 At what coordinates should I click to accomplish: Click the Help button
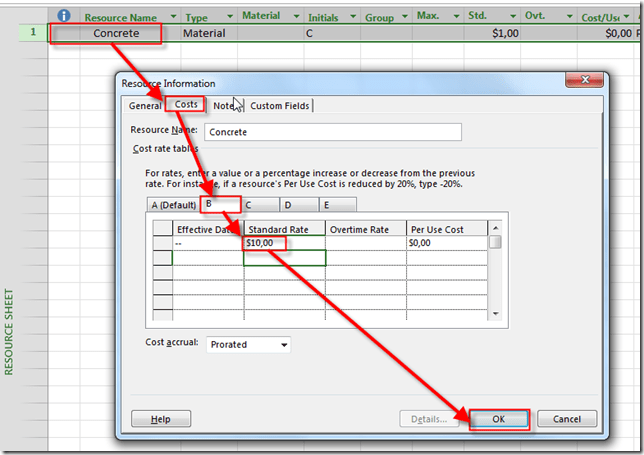tap(161, 419)
